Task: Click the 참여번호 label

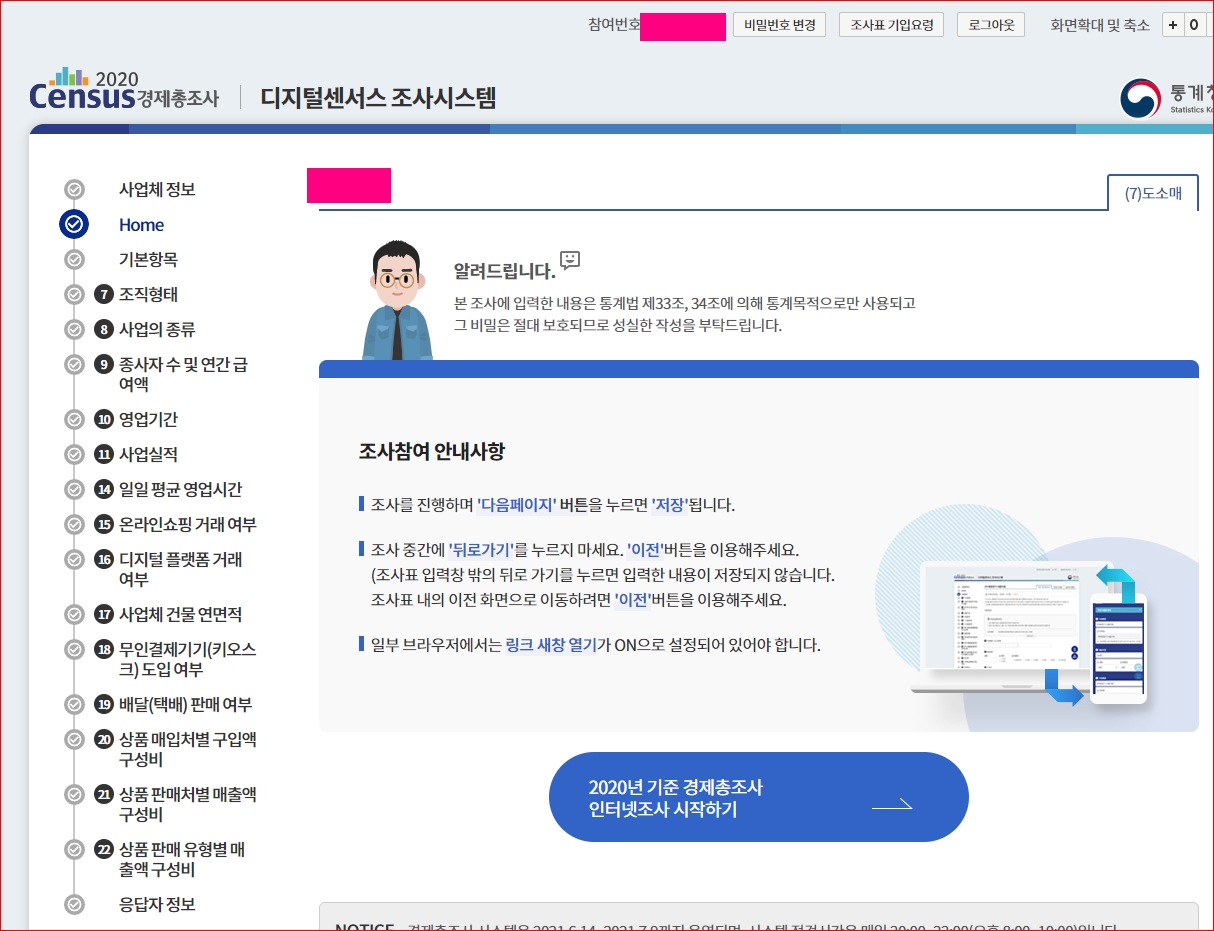Action: (x=614, y=25)
